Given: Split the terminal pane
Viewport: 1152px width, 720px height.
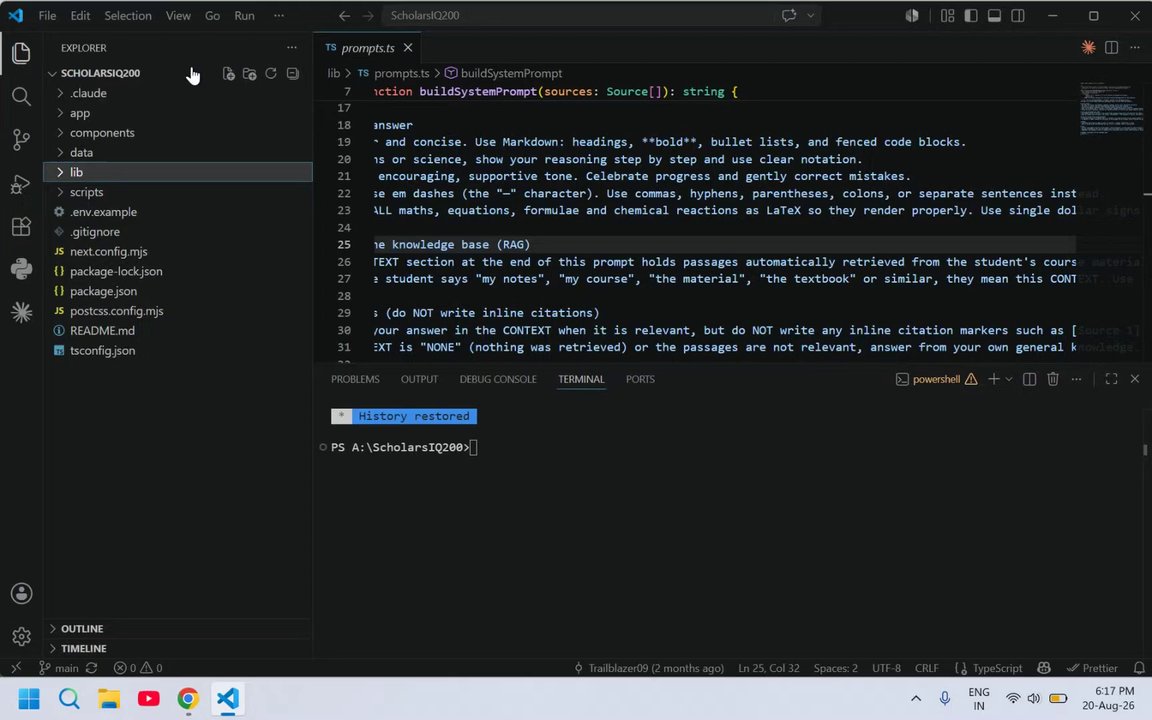Looking at the screenshot, I should pos(1029,379).
